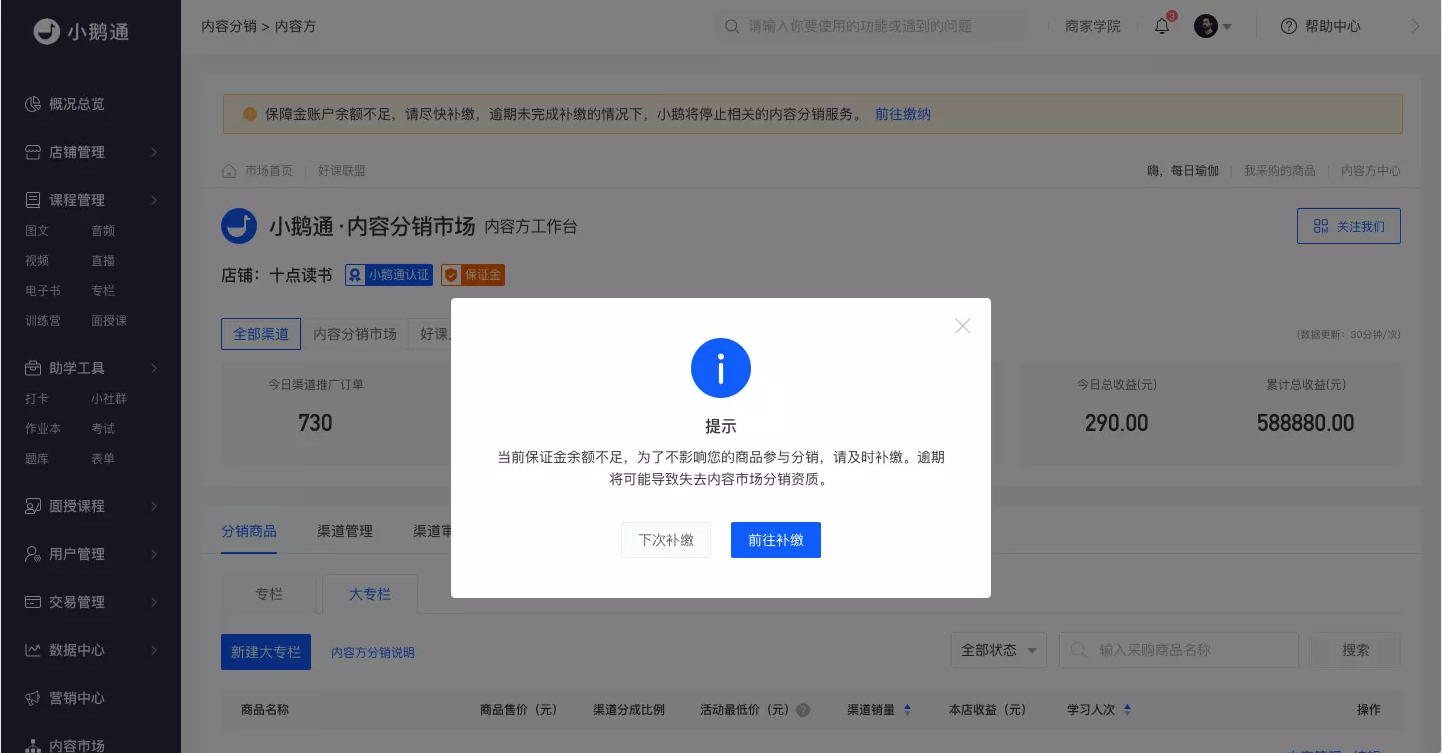Sort by 渠道销量 arrows icon
Screen dimensions: 1442x753
coord(907,710)
